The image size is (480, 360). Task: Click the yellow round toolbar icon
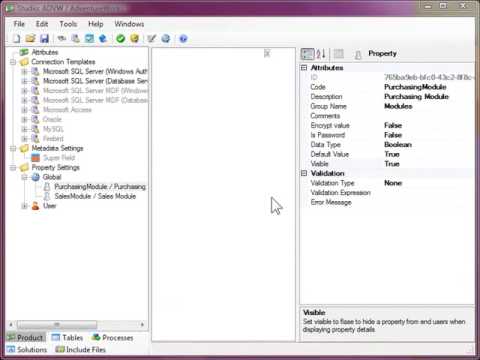click(134, 39)
